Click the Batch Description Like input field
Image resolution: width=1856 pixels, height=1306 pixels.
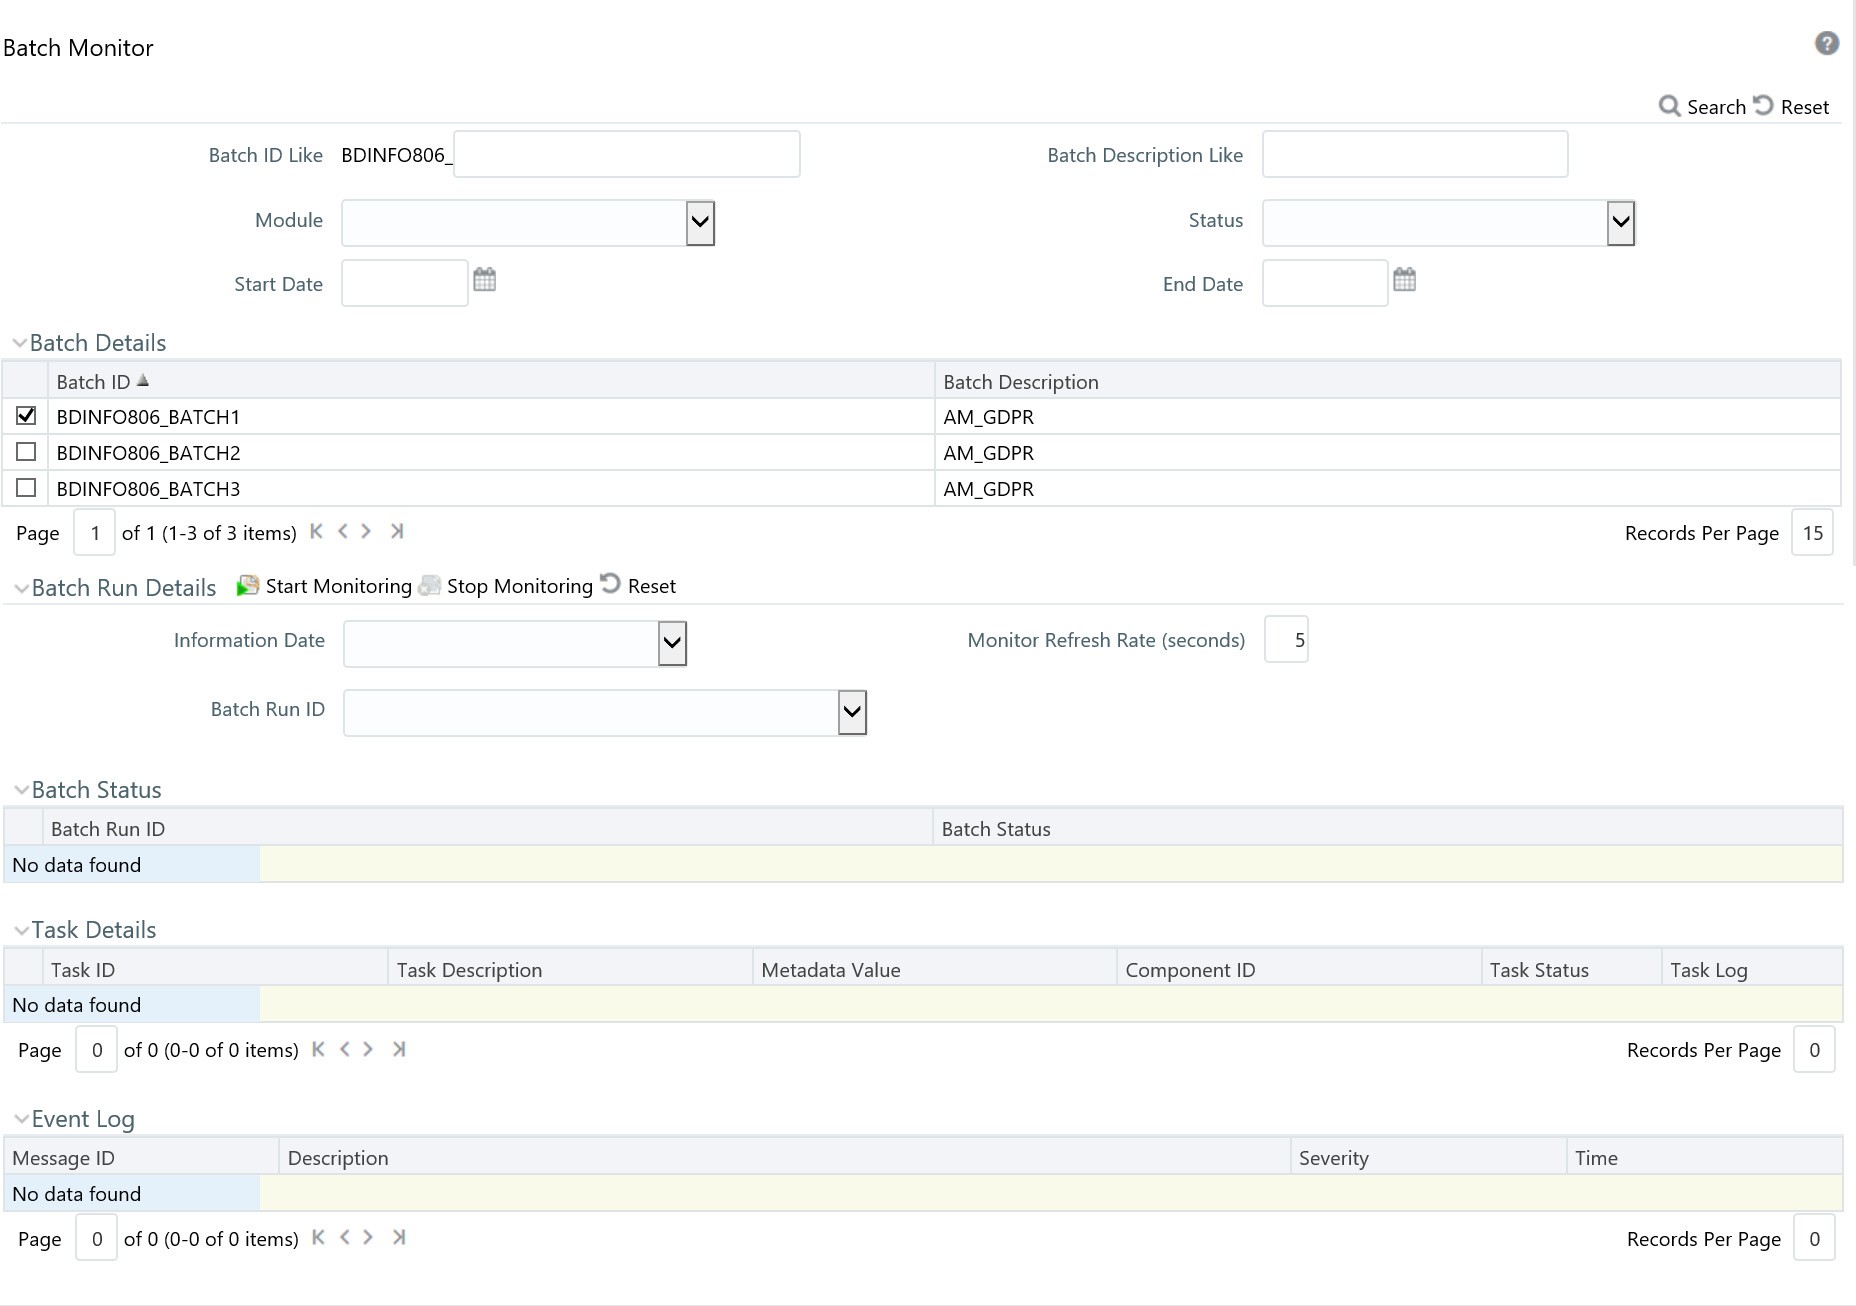pos(1415,154)
